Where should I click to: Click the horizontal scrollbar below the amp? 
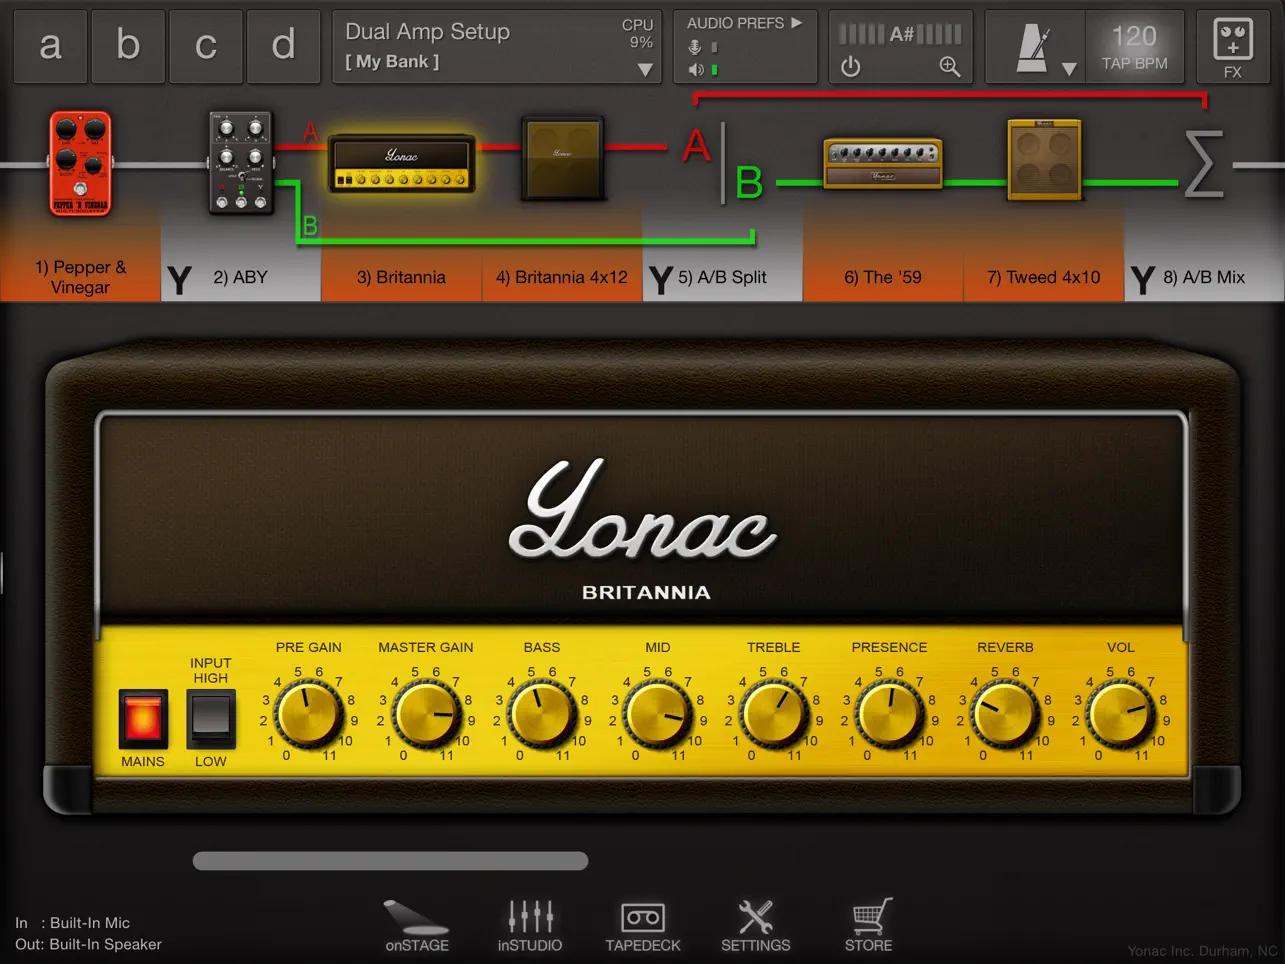click(390, 861)
